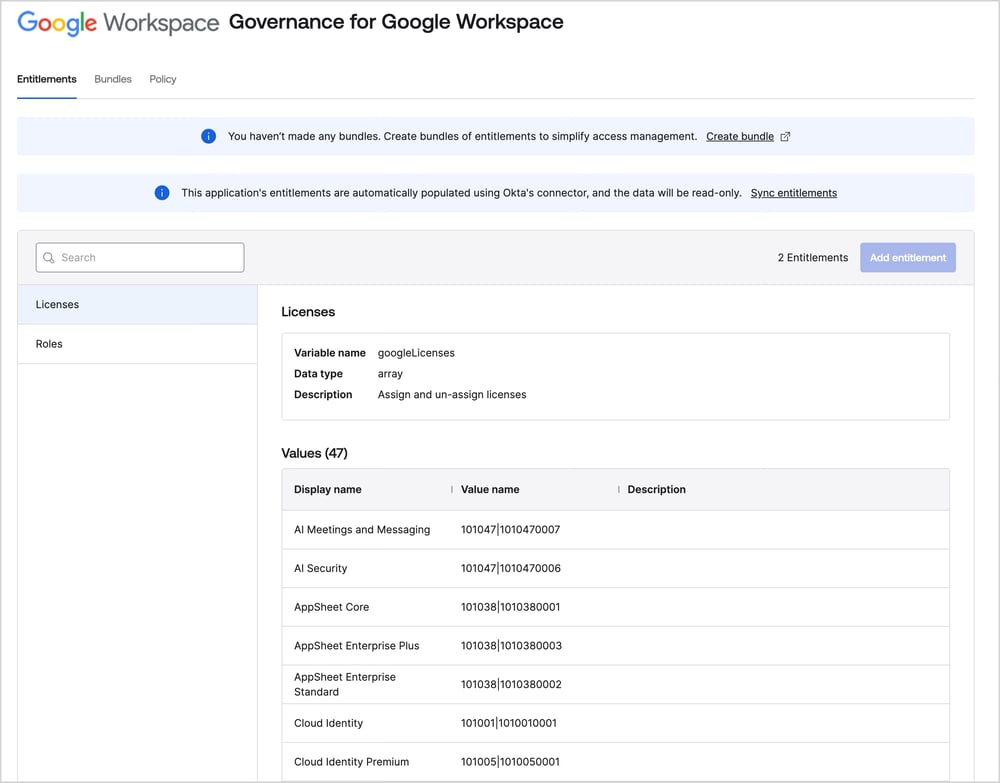Click the AppSheet Core display name
This screenshot has width=1000, height=783.
(x=332, y=607)
